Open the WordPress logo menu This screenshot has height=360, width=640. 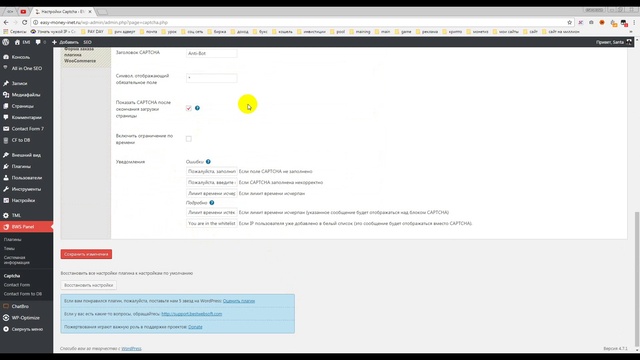6,42
